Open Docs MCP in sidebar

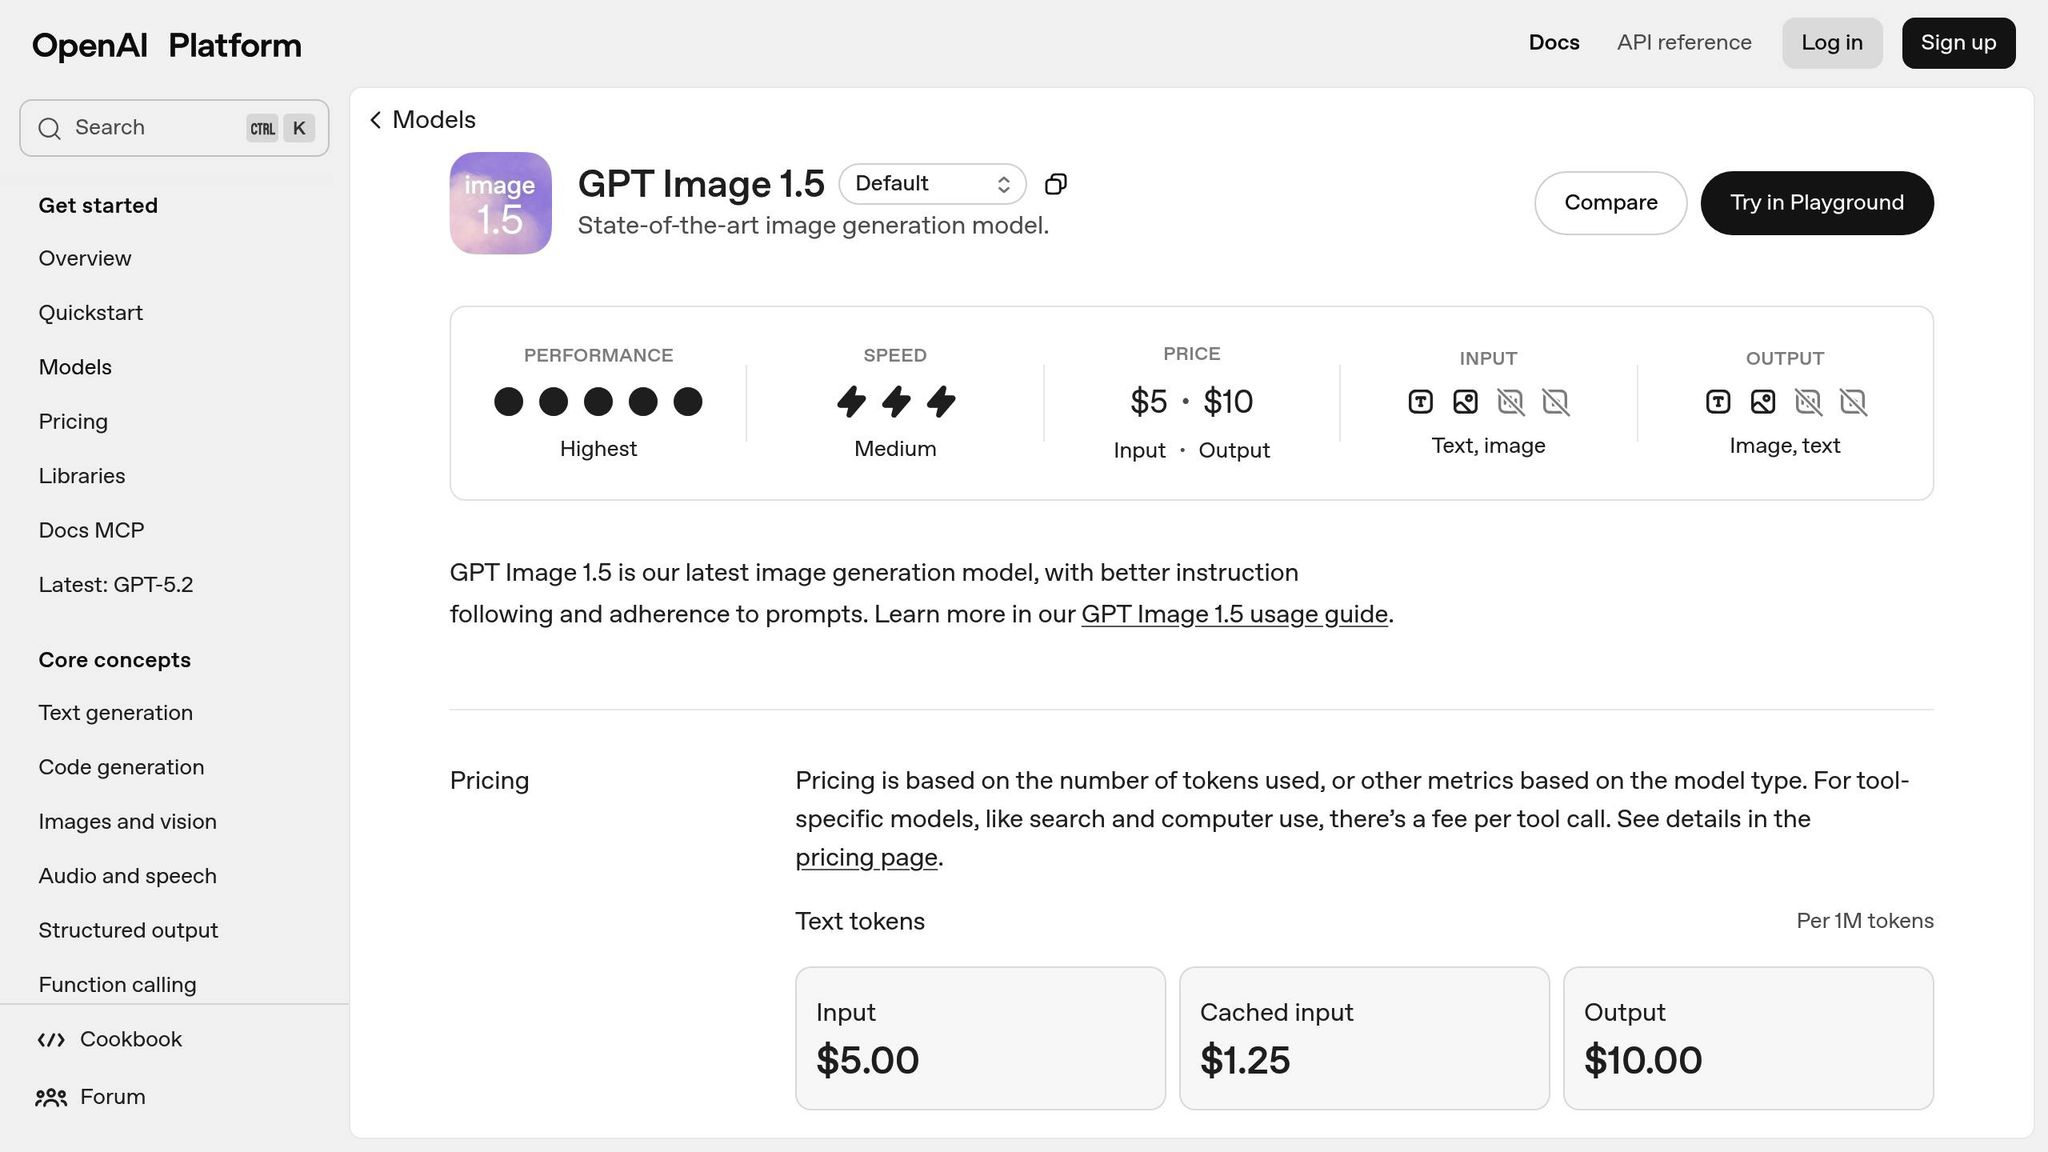click(x=91, y=531)
